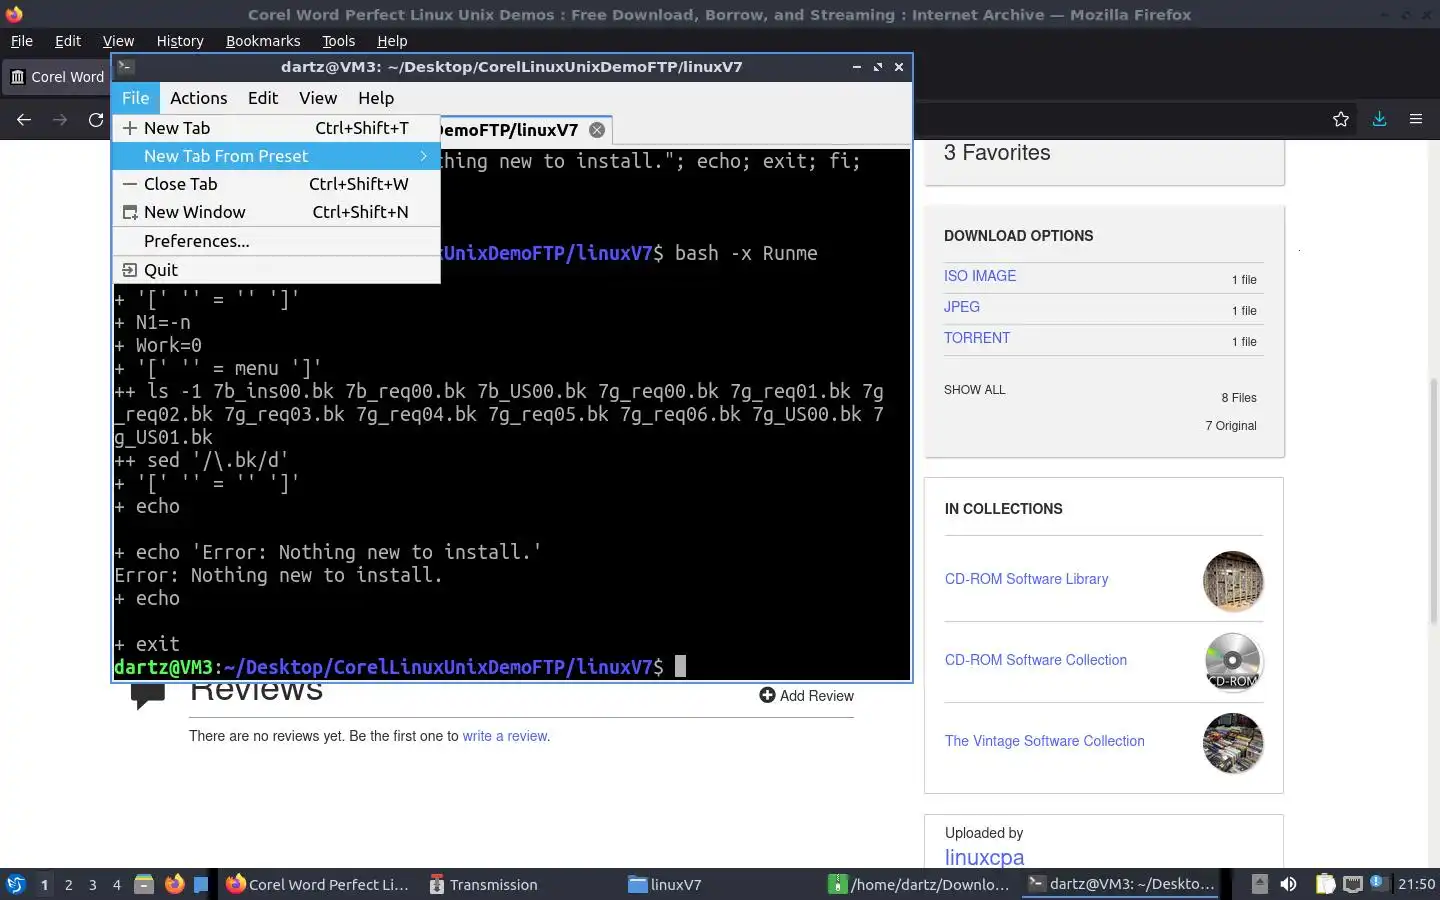The width and height of the screenshot is (1440, 900).
Task: Open the terminal Help menu
Action: [x=376, y=98]
